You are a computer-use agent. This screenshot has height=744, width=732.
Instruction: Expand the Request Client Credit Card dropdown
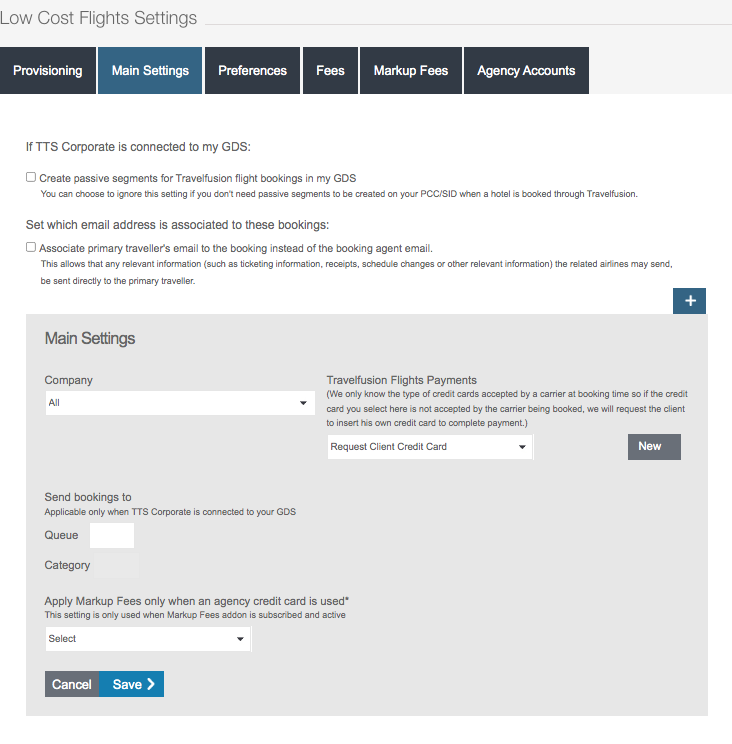click(x=429, y=447)
